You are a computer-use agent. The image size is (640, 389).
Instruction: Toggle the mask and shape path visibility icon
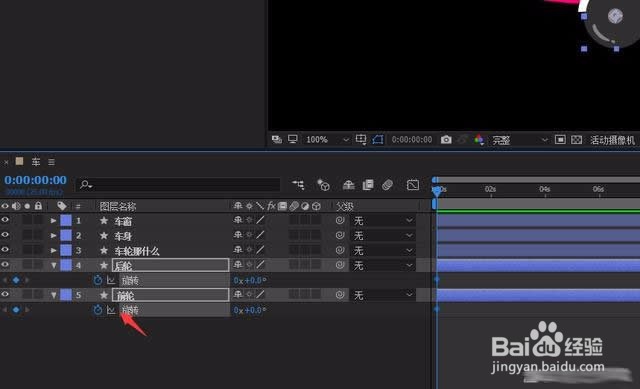(x=378, y=140)
